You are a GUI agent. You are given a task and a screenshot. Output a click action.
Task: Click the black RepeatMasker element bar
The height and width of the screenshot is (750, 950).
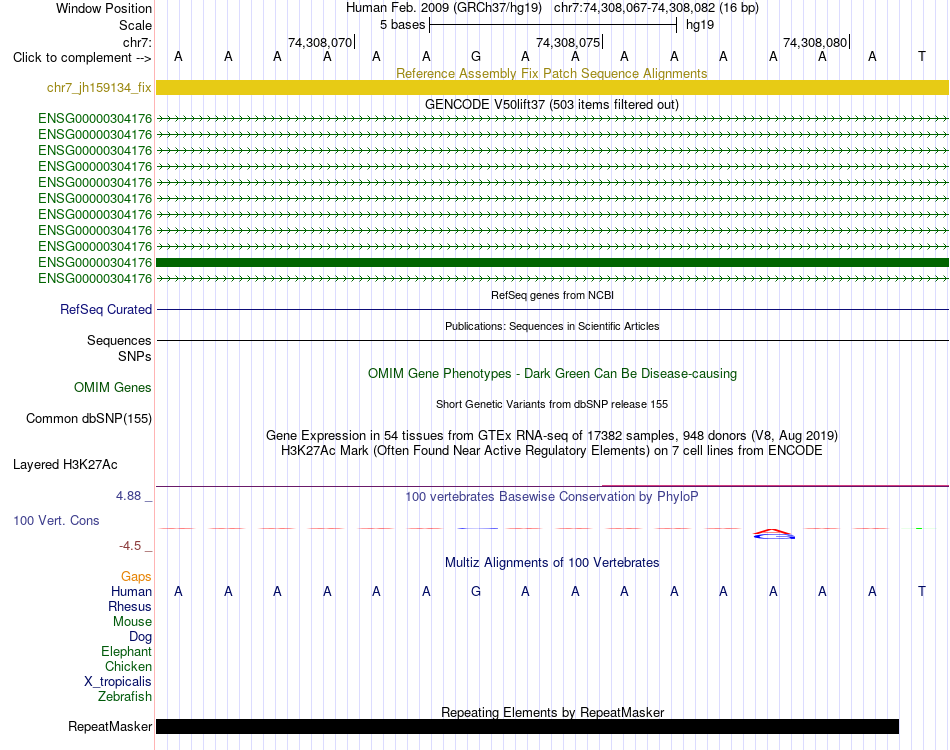pos(527,726)
